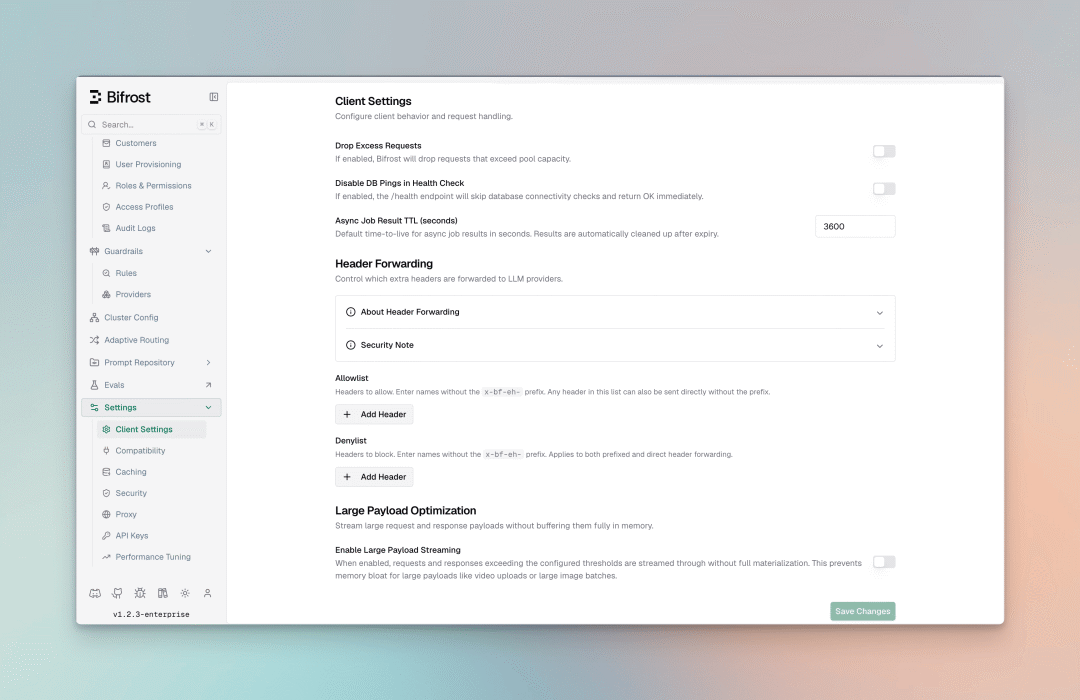Open the GitHub icon in sidebar footer
This screenshot has height=700, width=1080.
coord(118,593)
